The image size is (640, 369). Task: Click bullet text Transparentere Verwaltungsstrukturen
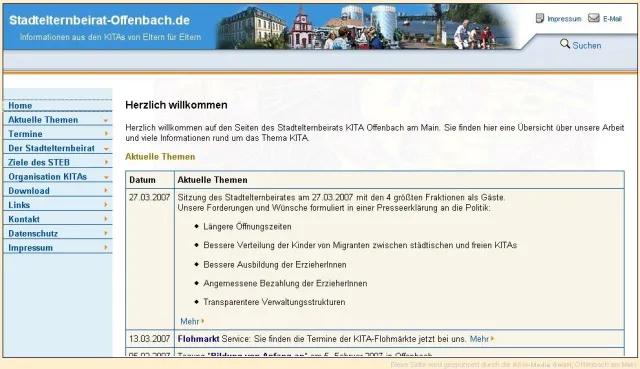(274, 302)
